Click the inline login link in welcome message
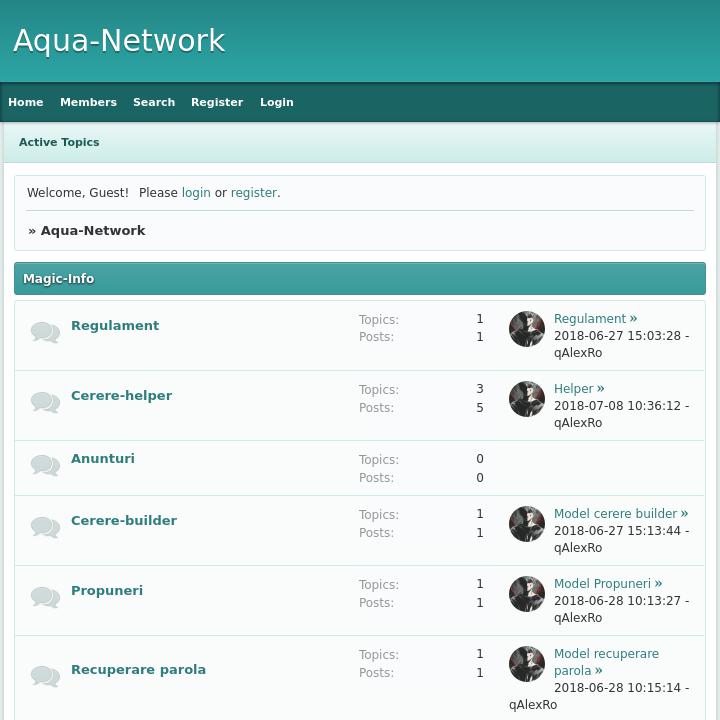 click(x=196, y=193)
